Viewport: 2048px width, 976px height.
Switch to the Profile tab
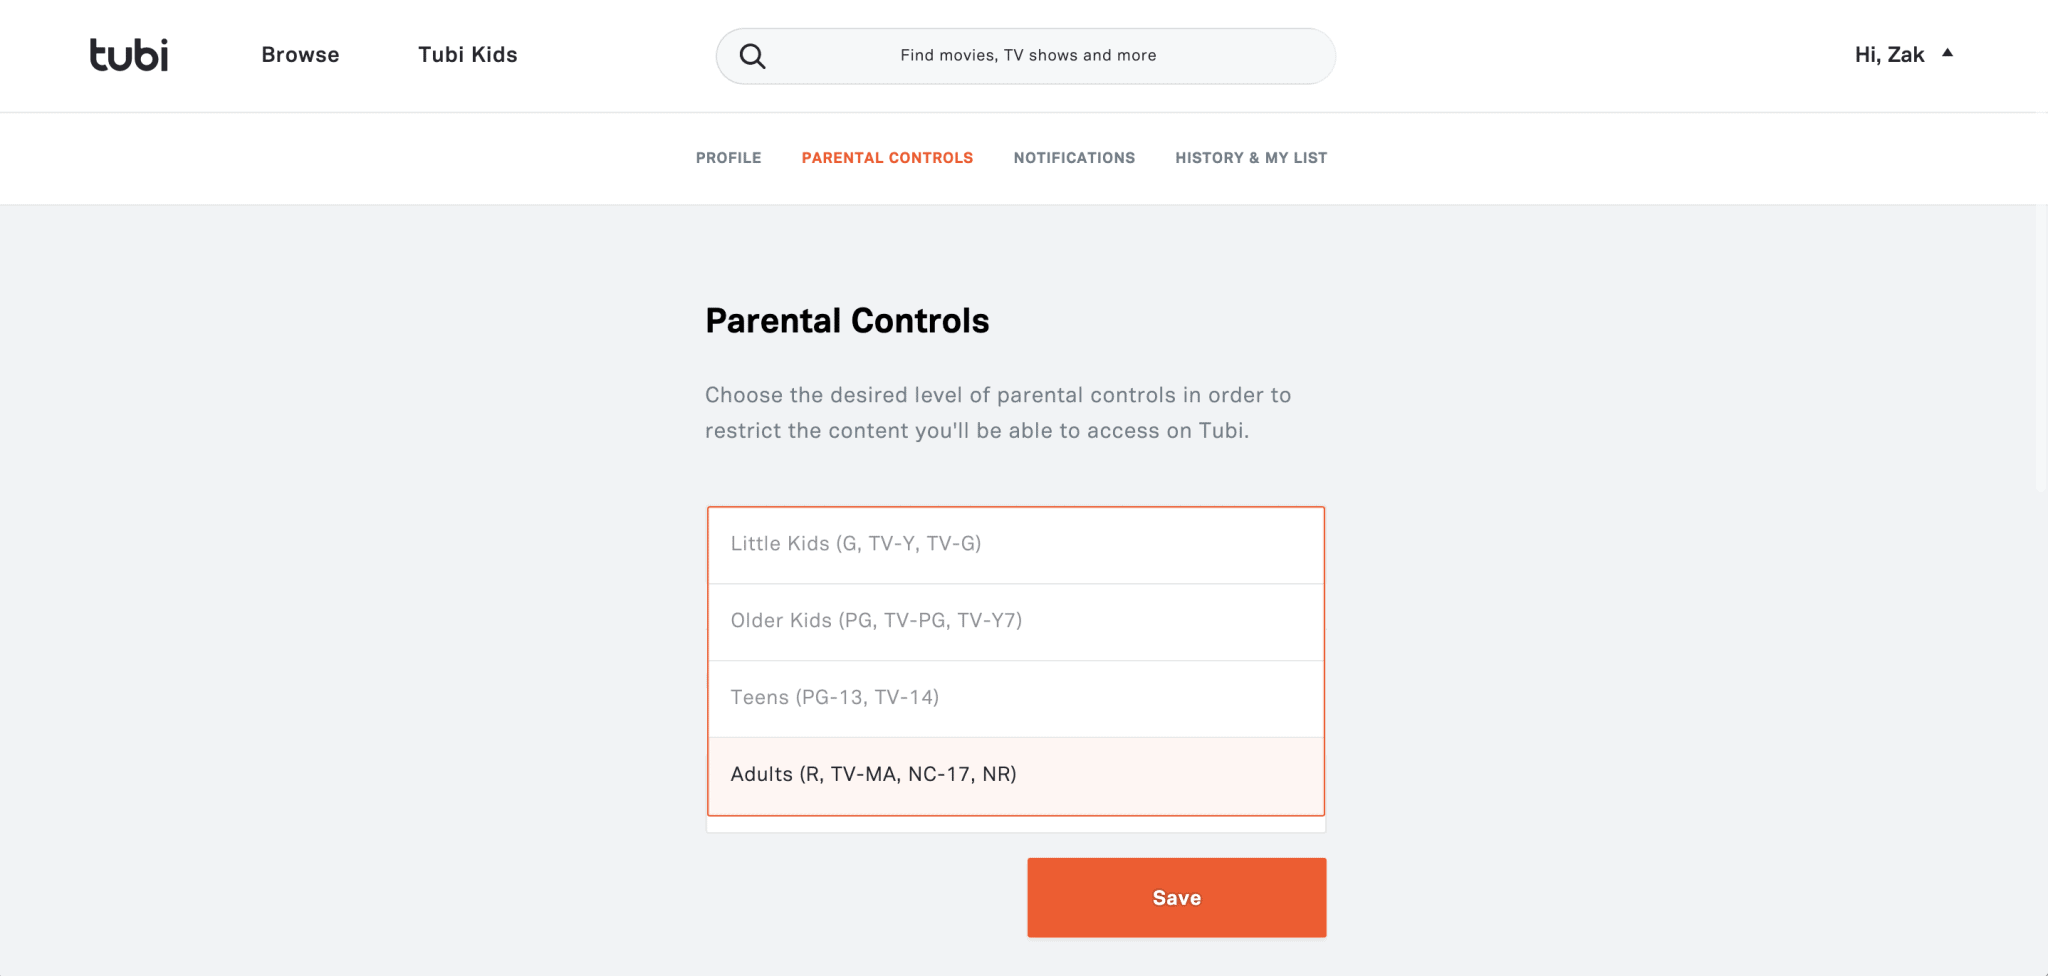tap(728, 158)
